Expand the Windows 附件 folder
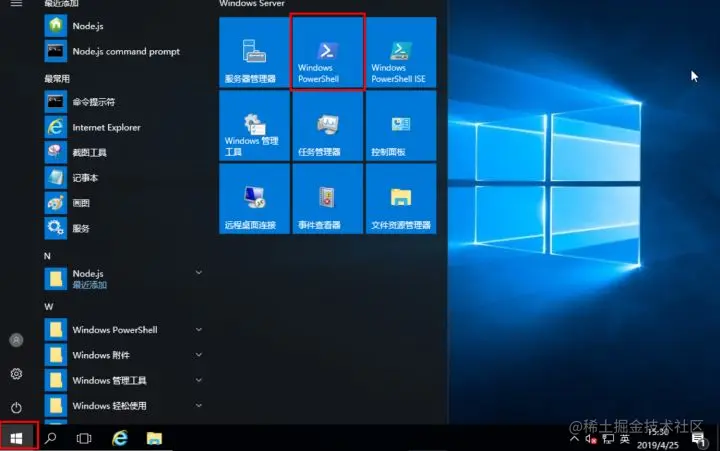The height and width of the screenshot is (451, 720). 124,355
